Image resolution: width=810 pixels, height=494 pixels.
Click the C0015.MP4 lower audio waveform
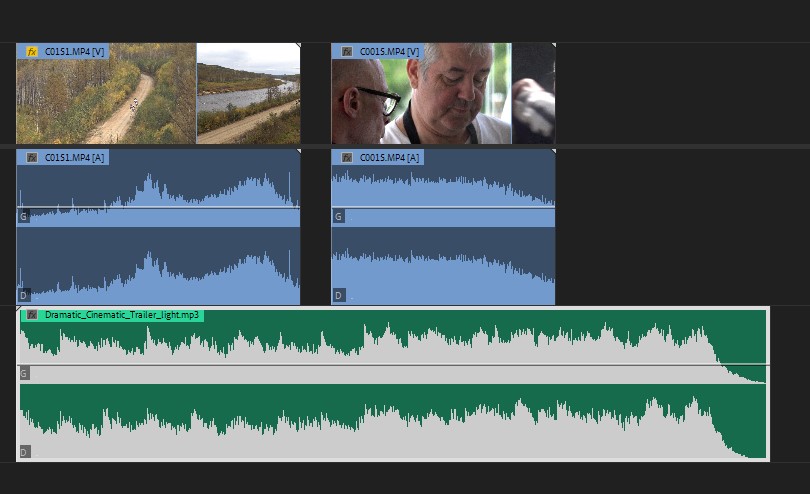[x=443, y=266]
